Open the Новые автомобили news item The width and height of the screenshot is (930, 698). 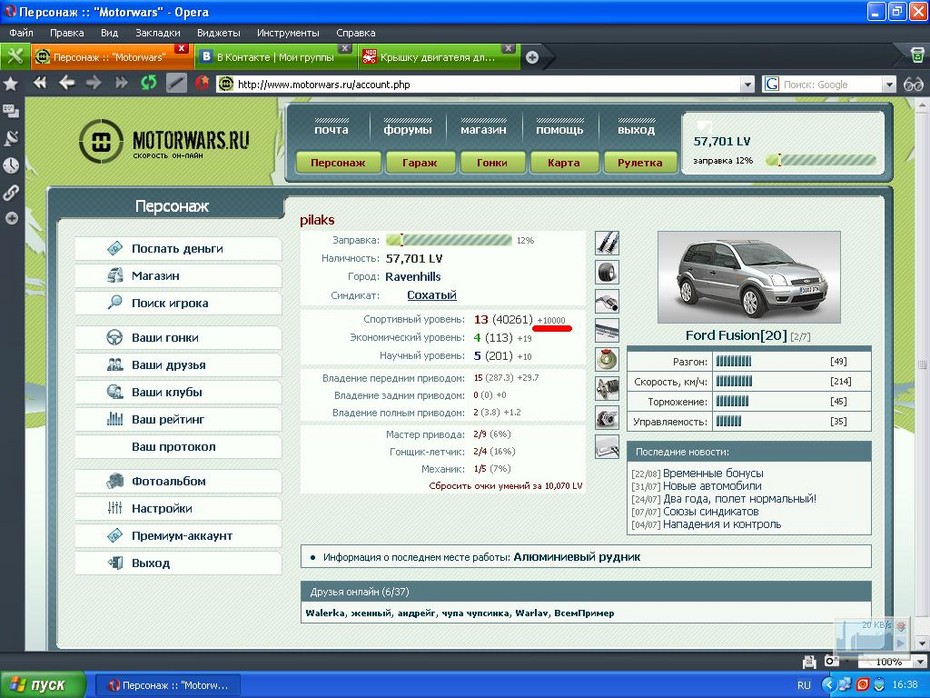point(712,486)
